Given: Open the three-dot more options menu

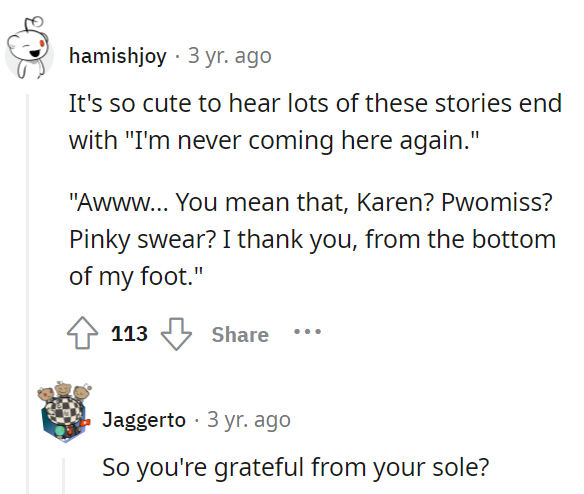Looking at the screenshot, I should click(x=307, y=331).
